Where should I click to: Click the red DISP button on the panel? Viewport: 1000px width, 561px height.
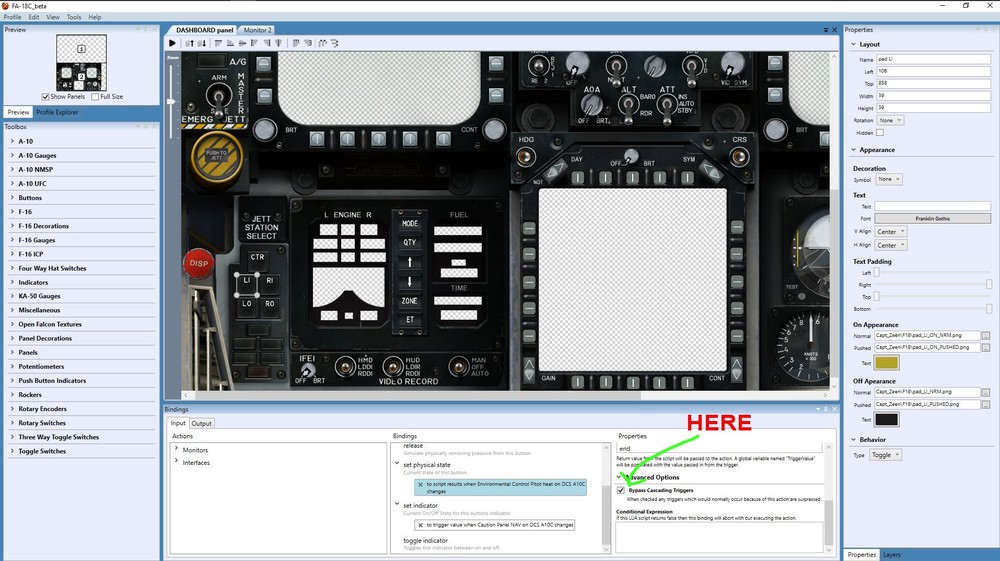pyautogui.click(x=198, y=263)
